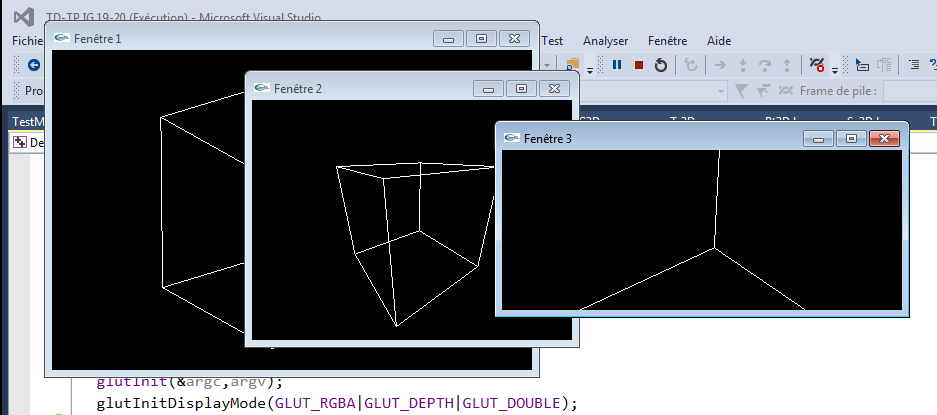Expand the debug toolbar overflow arrow
Image resolution: width=937 pixels, height=415 pixels.
click(834, 68)
